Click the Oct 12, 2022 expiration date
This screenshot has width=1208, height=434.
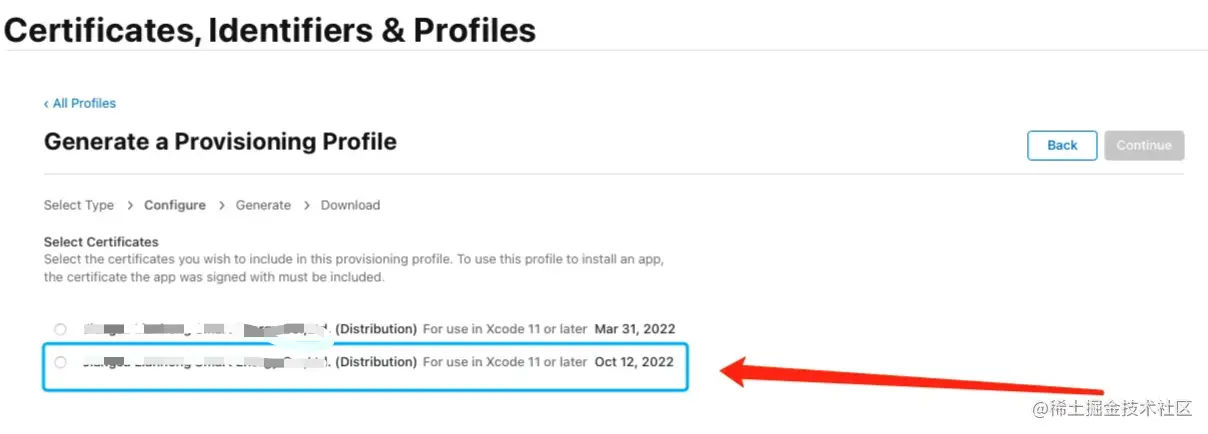635,362
